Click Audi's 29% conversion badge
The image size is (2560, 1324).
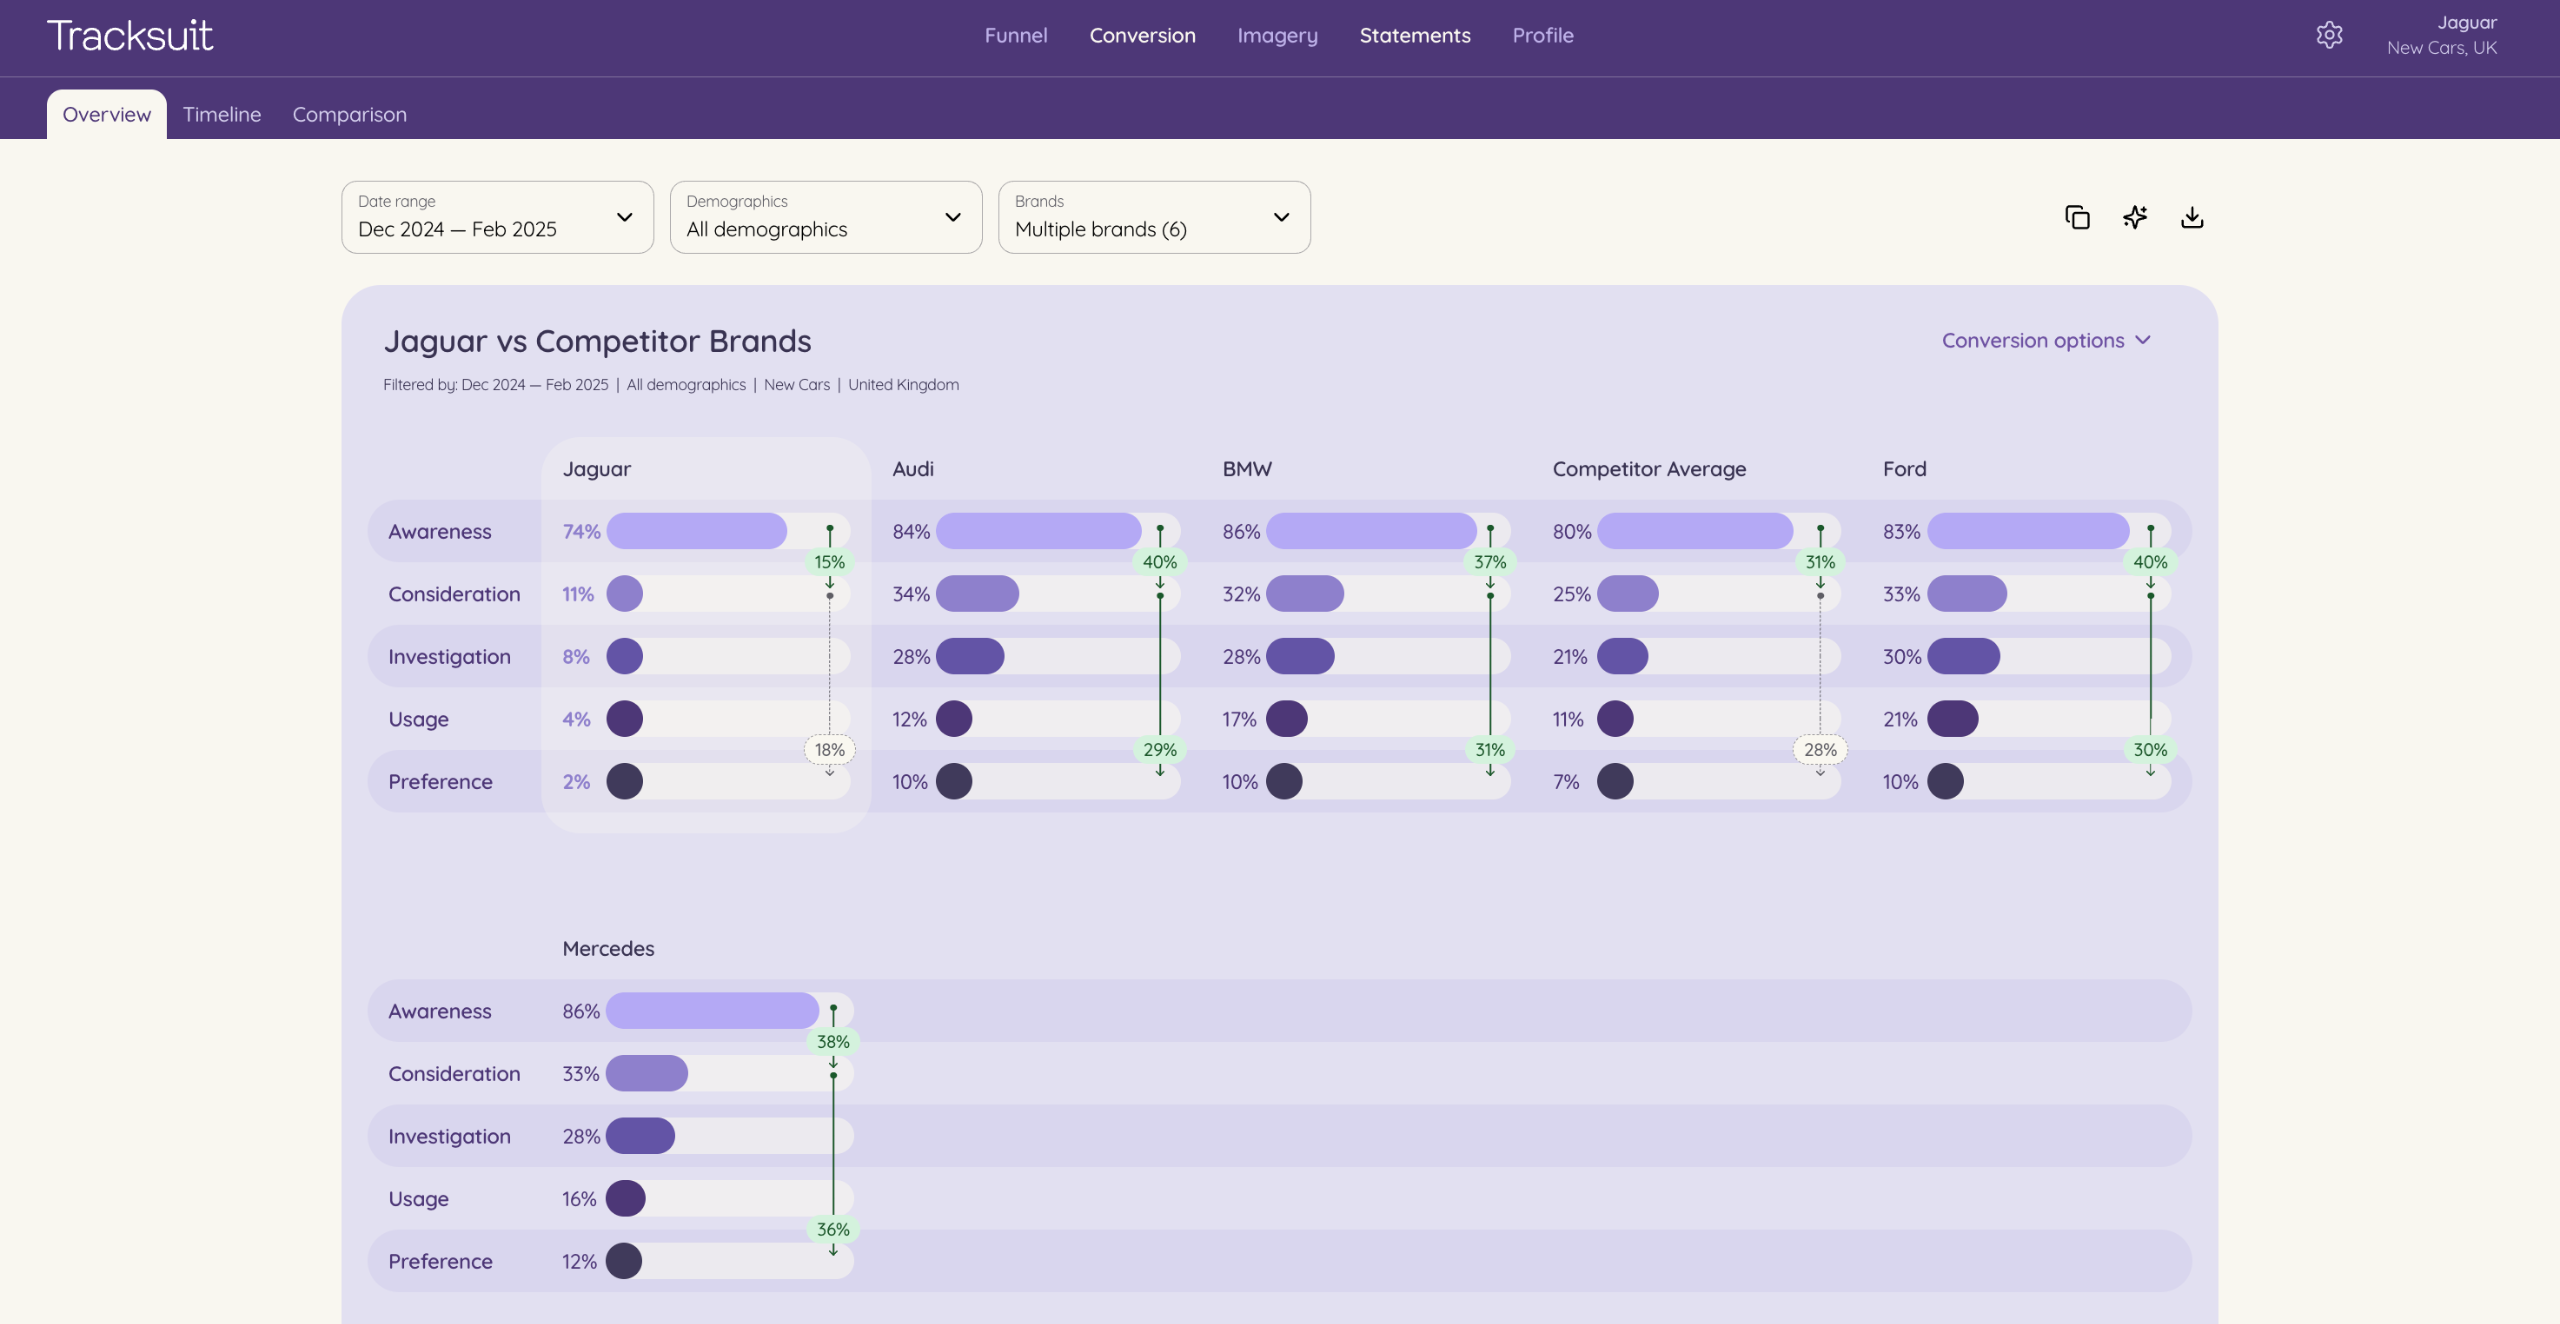point(1159,750)
